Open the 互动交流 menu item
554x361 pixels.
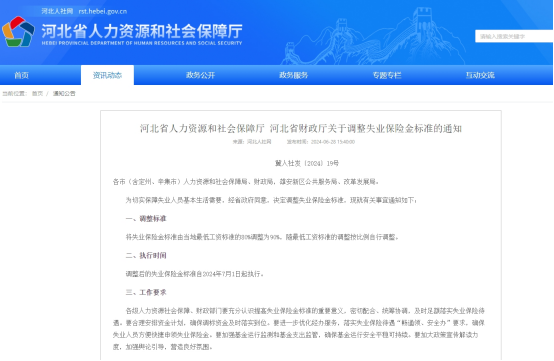click(x=480, y=75)
